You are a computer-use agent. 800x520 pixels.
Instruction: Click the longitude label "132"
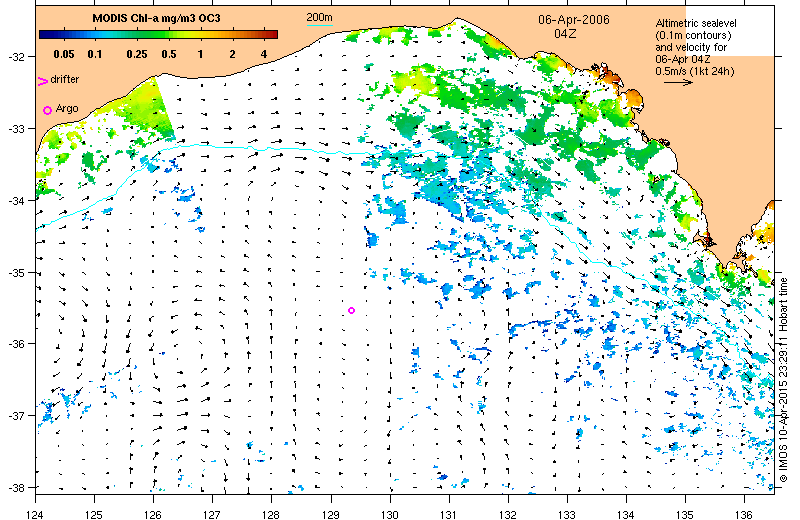(508, 515)
